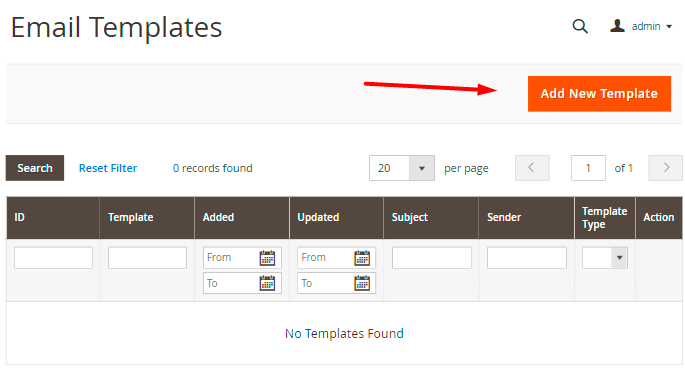Go to next page arrow
685x376 pixels.
click(665, 168)
